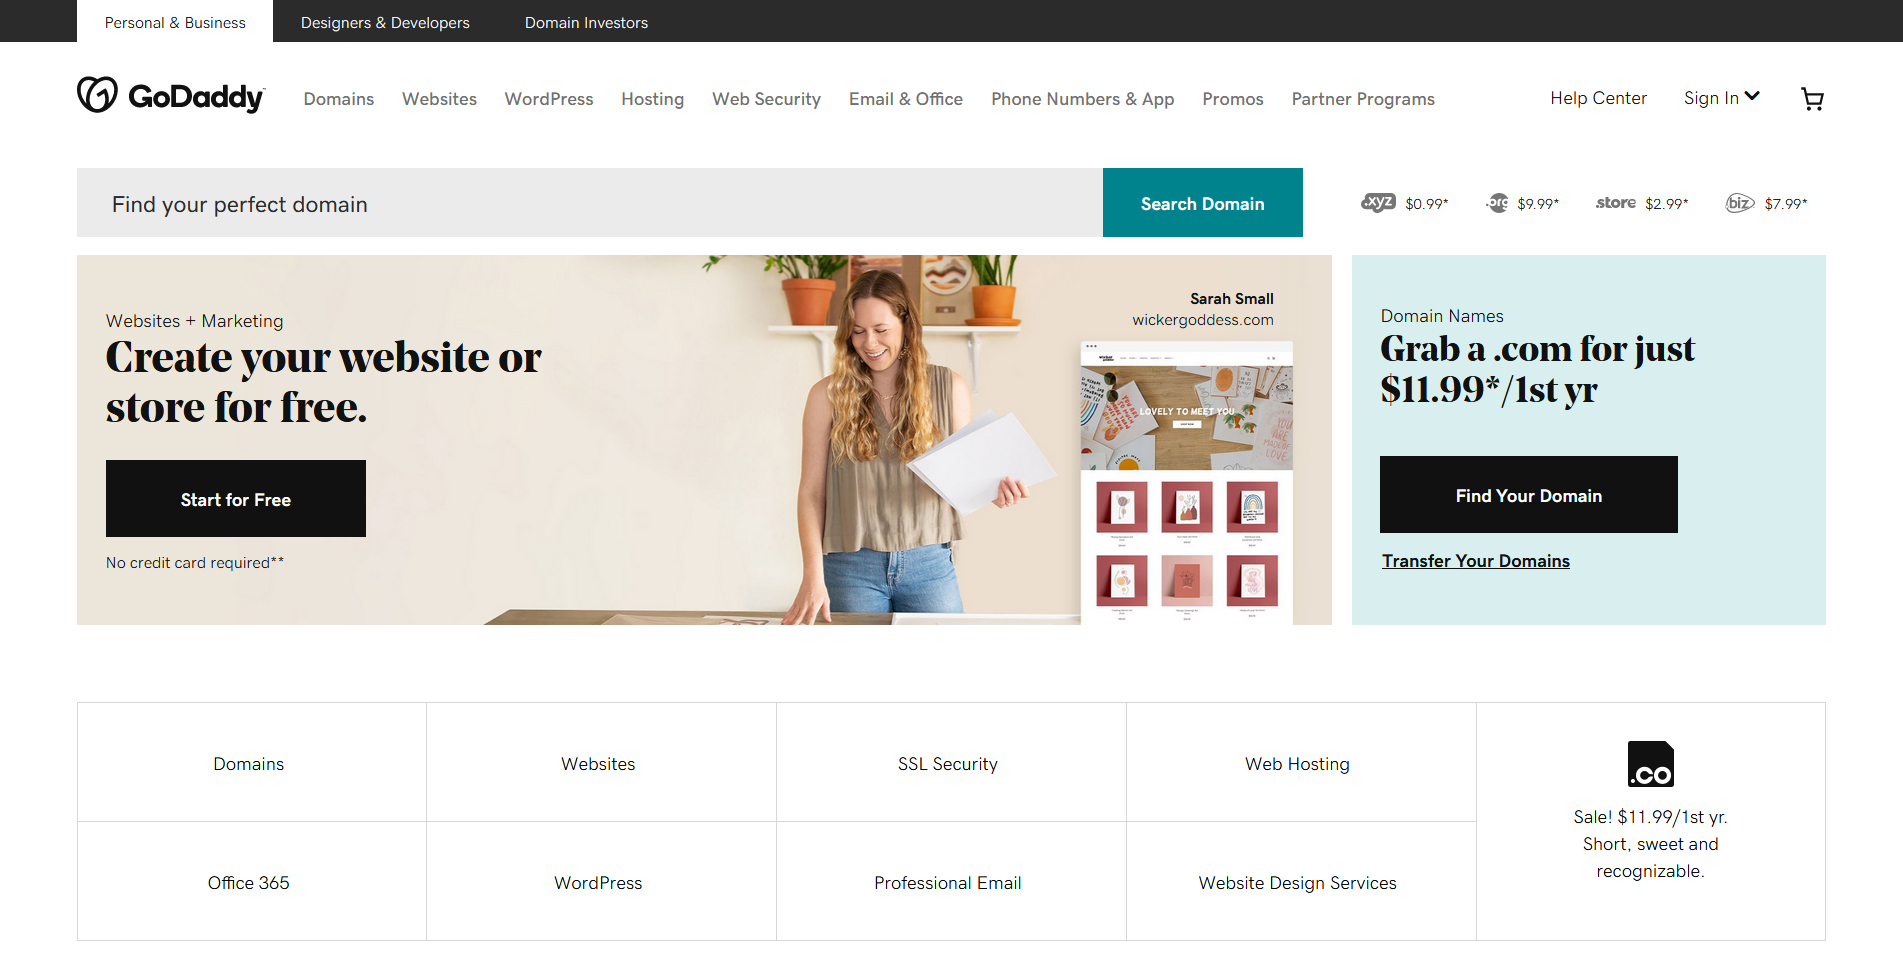The width and height of the screenshot is (1903, 967).
Task: Open the Websites tile
Action: coord(601,763)
